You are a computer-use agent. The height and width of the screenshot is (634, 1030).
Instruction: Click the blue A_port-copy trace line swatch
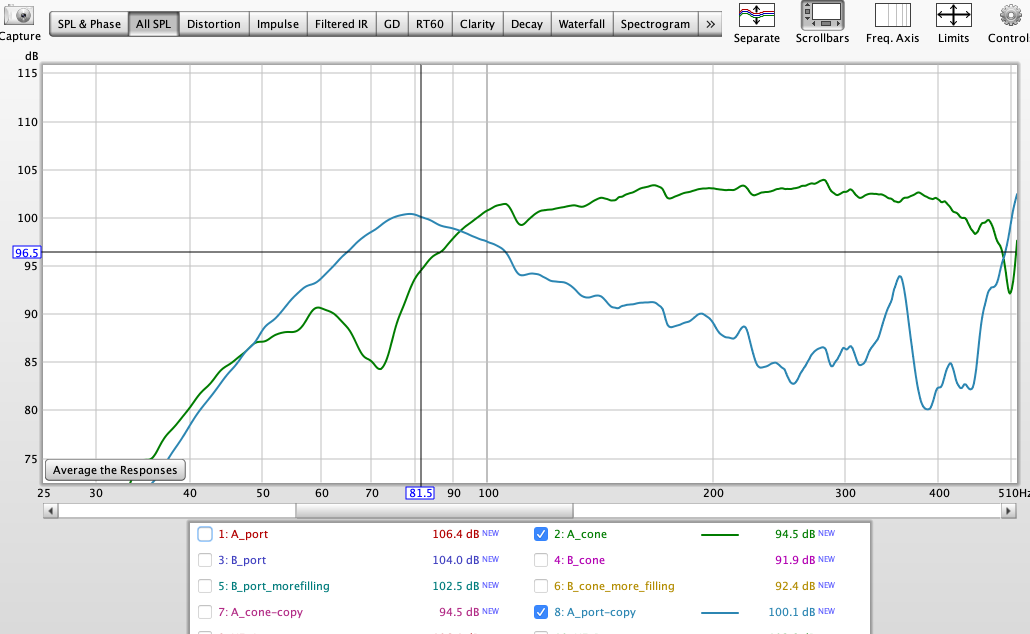pos(720,613)
